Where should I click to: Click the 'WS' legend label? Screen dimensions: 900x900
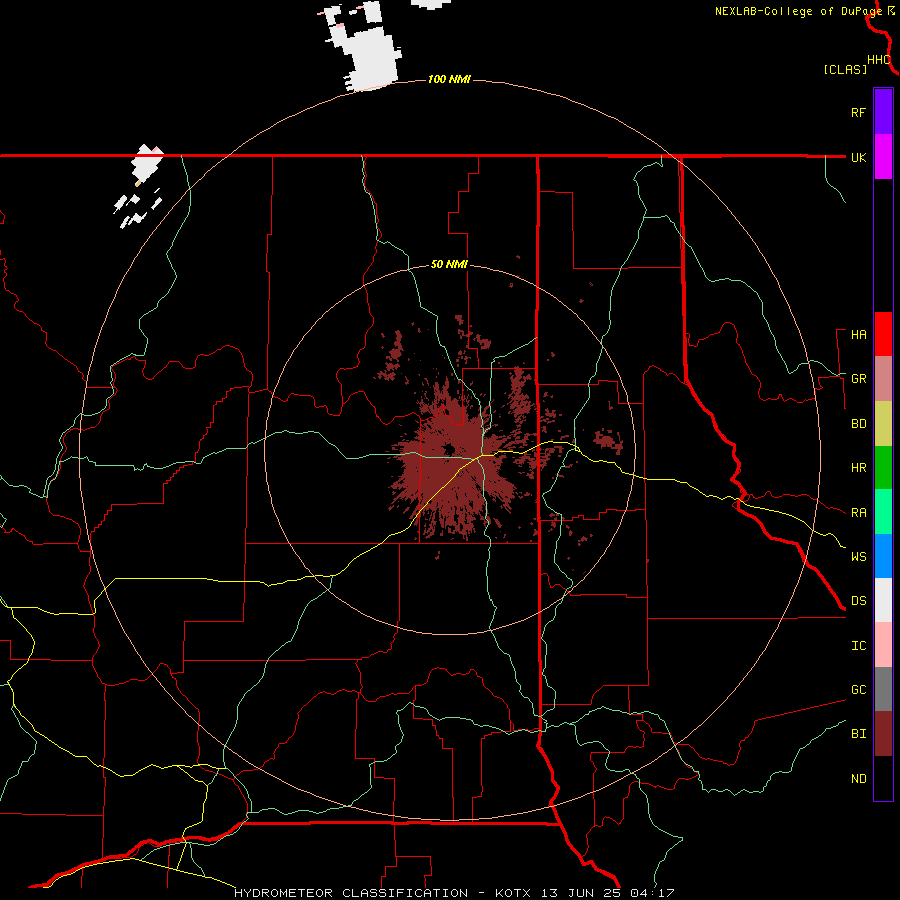(x=858, y=557)
